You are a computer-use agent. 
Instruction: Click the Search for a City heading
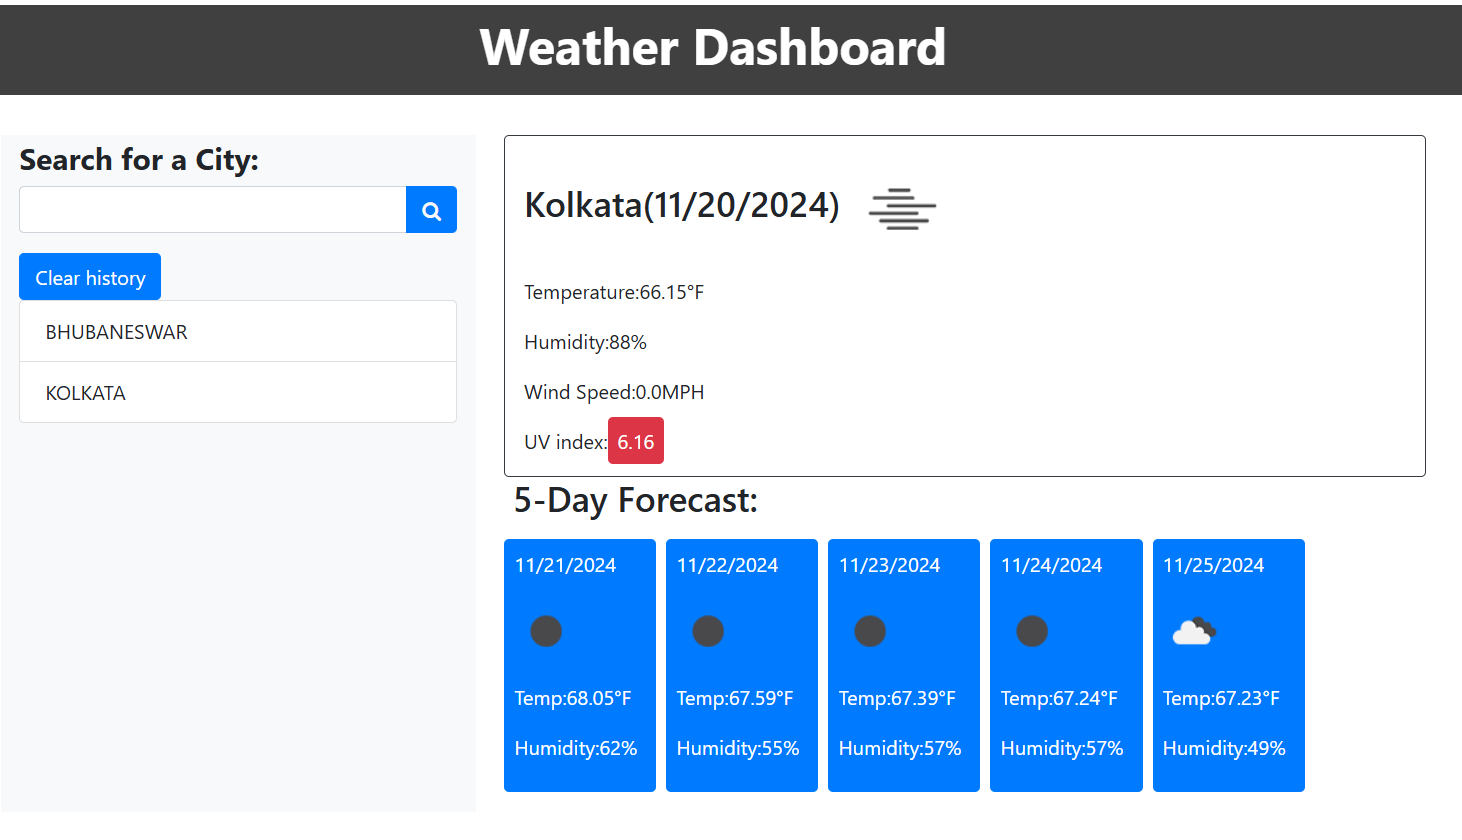(139, 160)
